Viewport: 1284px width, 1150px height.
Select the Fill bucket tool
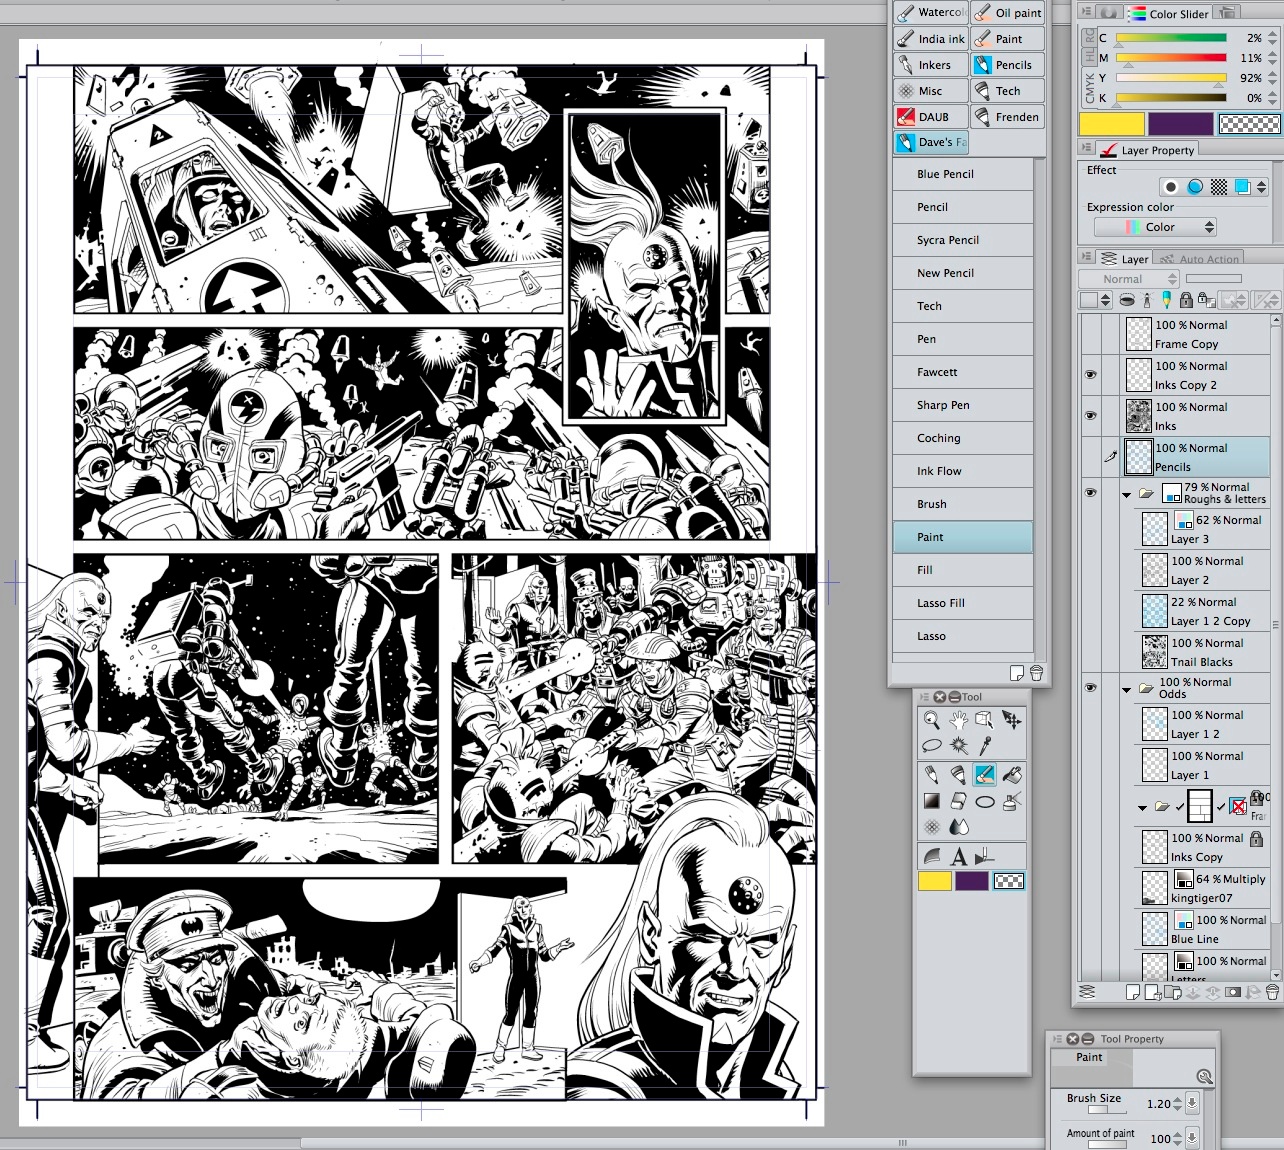point(1013,775)
